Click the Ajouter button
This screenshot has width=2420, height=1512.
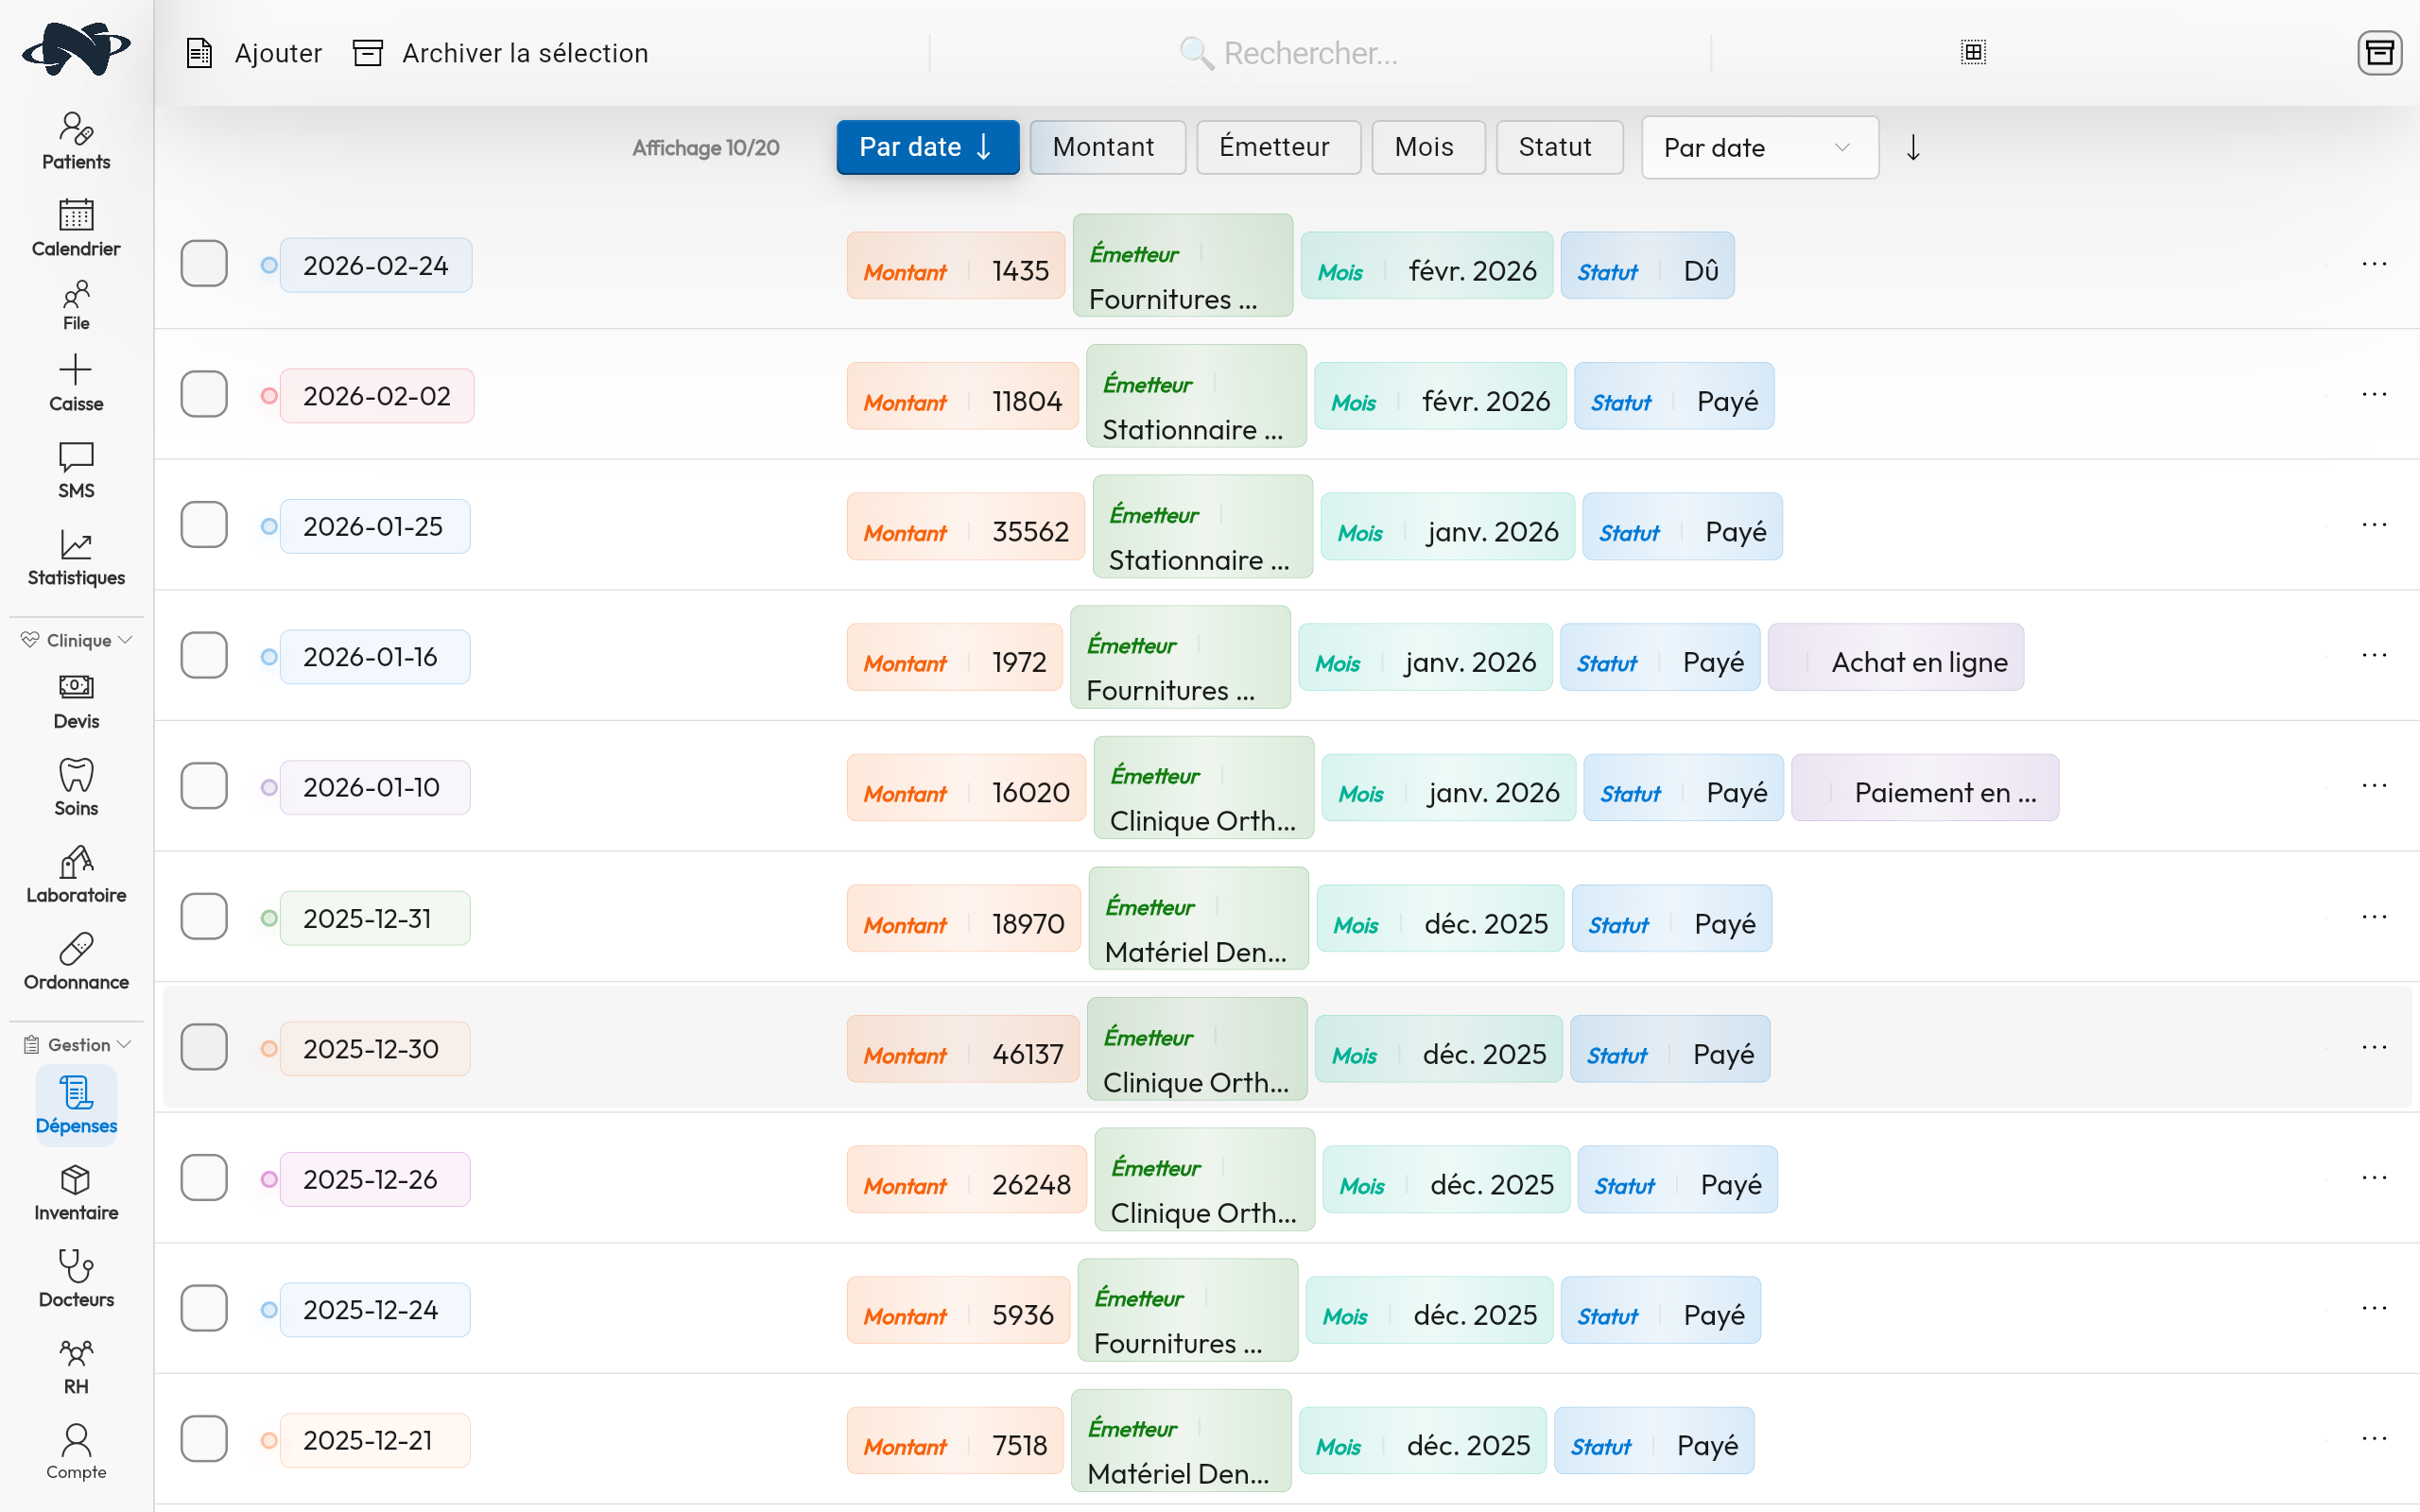click(255, 53)
